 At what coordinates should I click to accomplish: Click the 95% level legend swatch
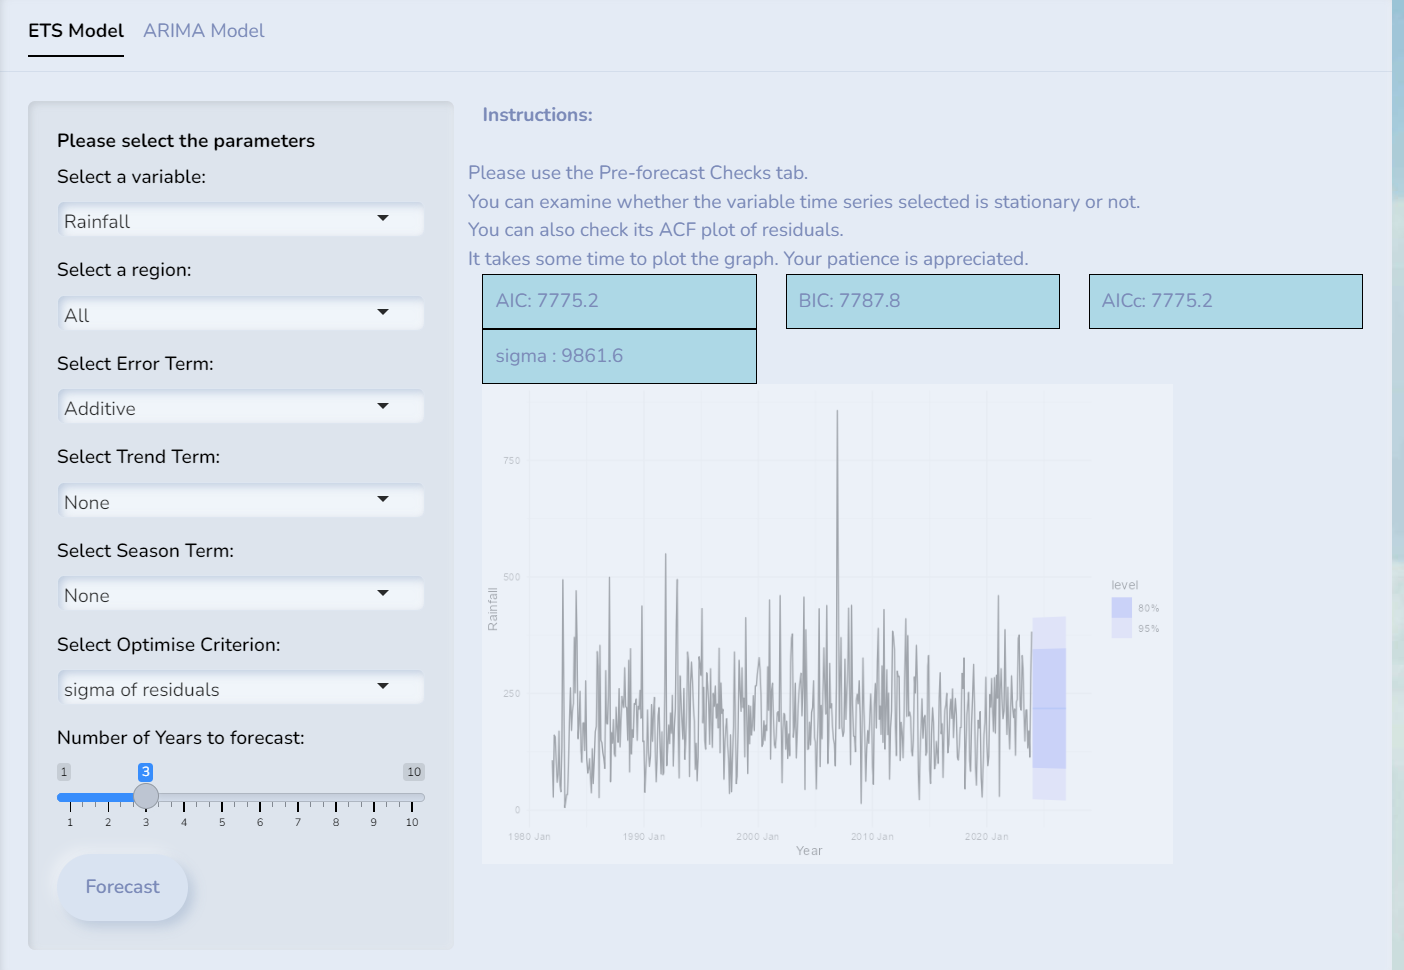1121,629
